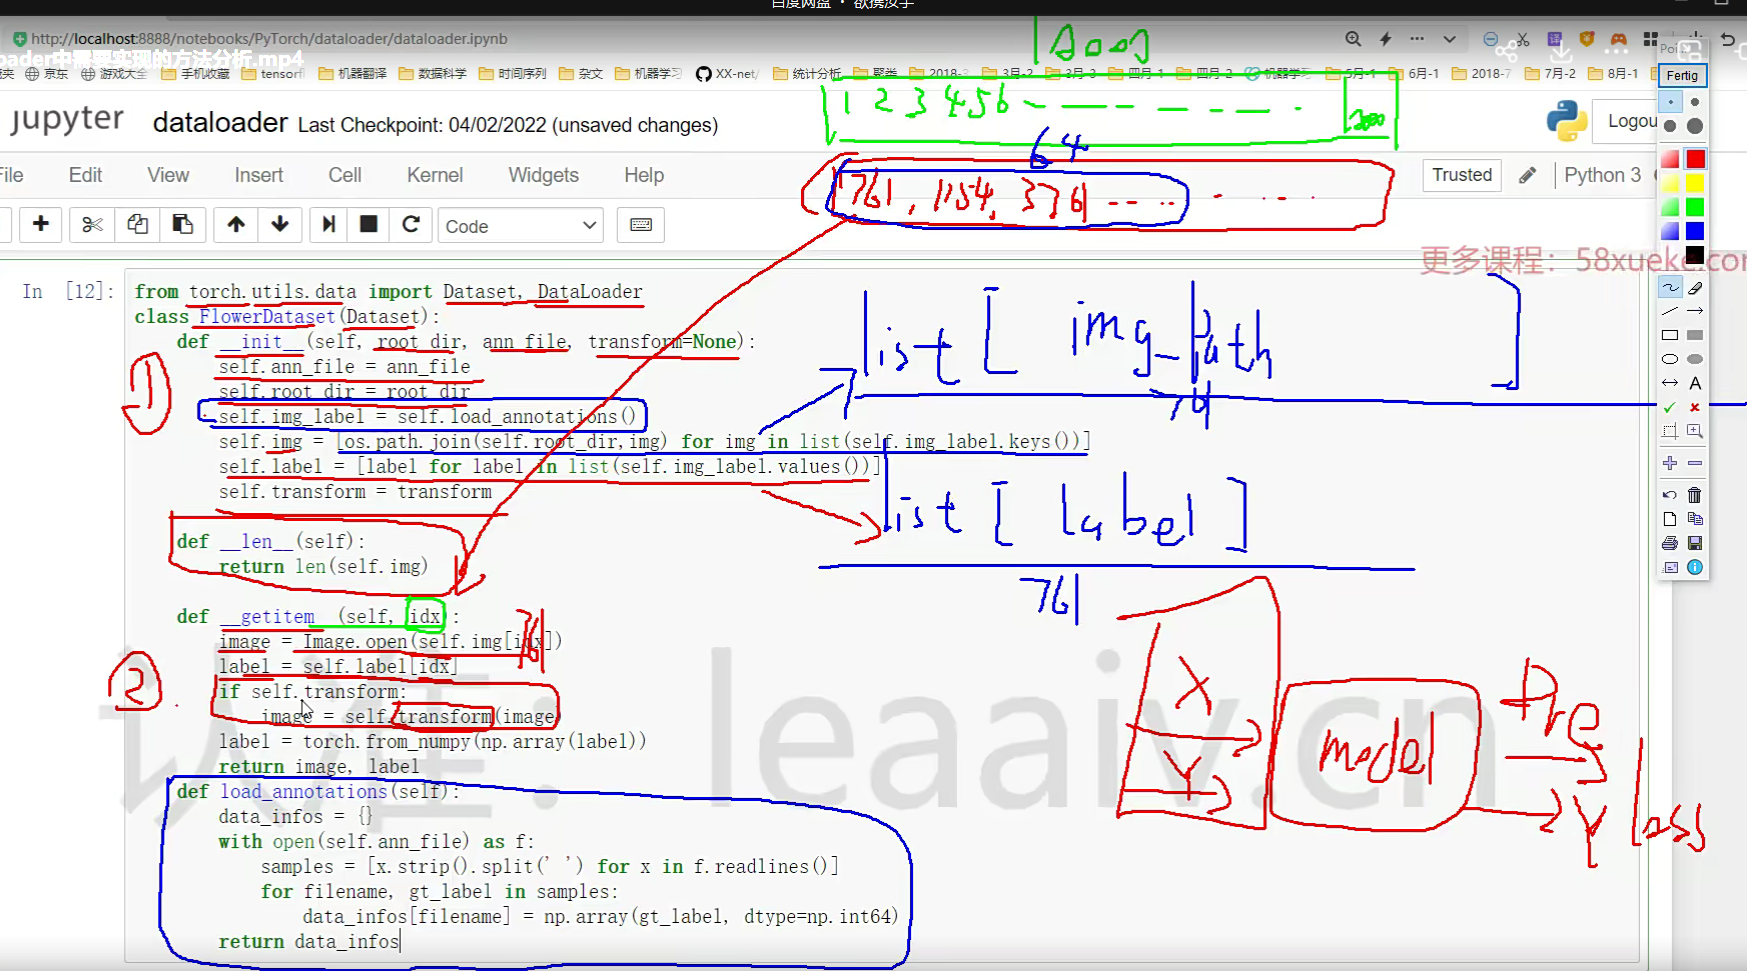Select the straight line tool
This screenshot has width=1747, height=971.
(x=1670, y=312)
